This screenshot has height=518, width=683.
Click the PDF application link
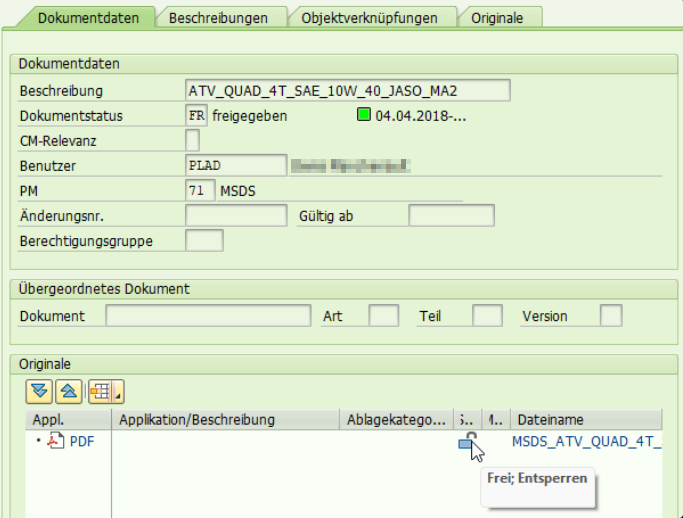[x=82, y=442]
